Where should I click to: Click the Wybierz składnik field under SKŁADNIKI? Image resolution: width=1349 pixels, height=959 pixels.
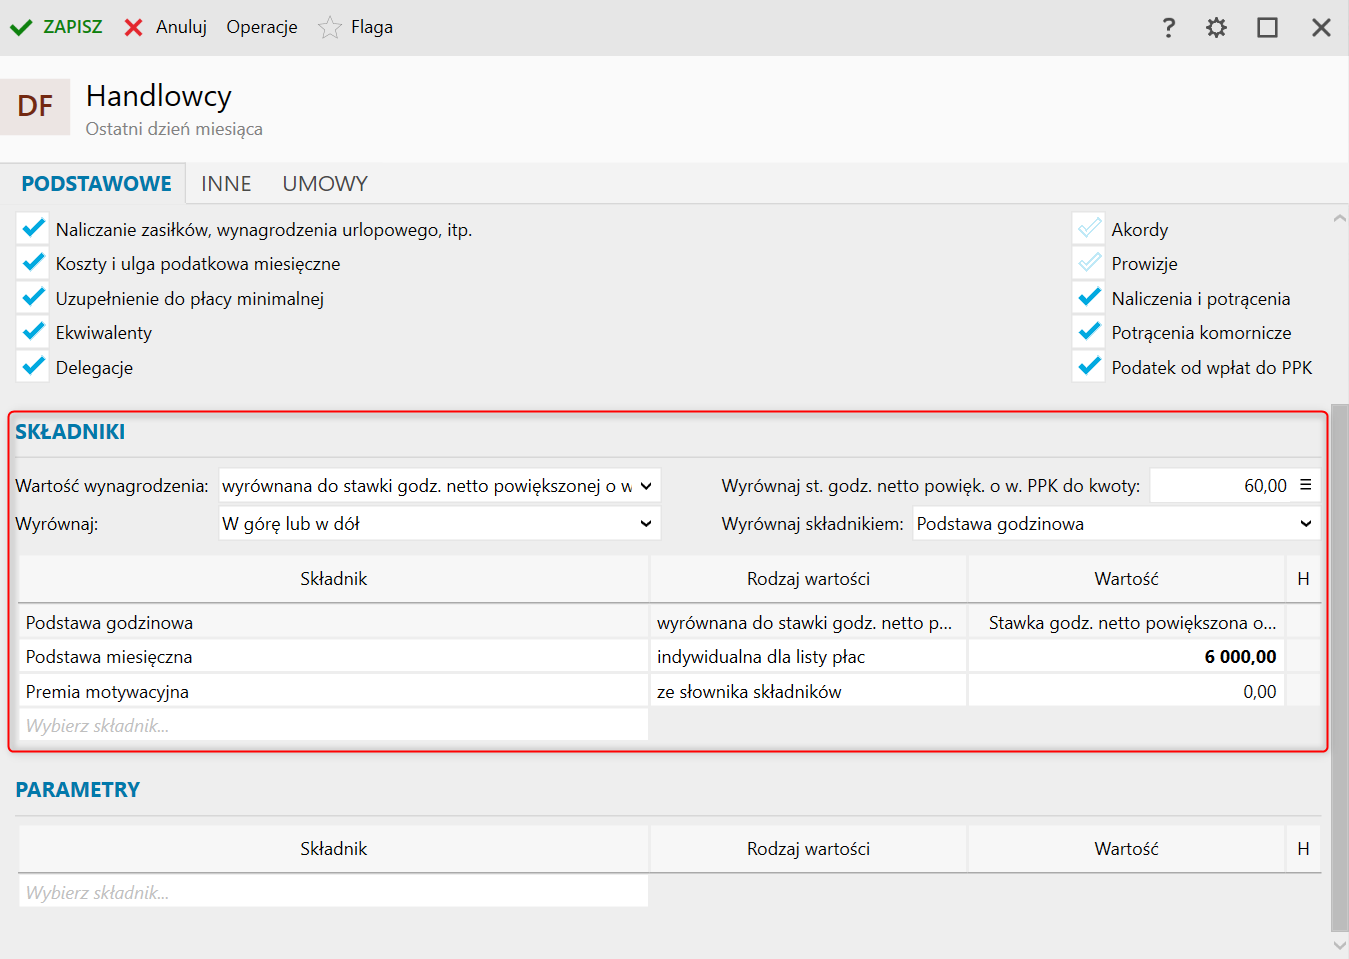click(333, 725)
